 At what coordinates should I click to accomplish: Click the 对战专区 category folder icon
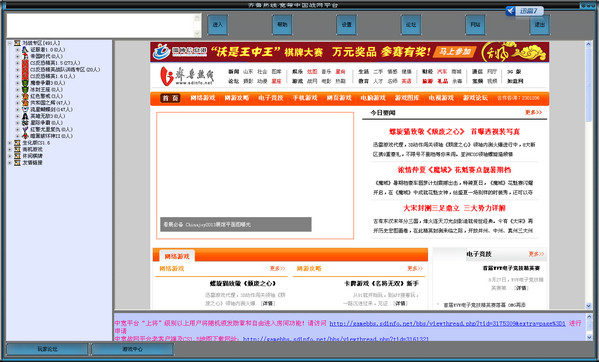pyautogui.click(x=17, y=43)
